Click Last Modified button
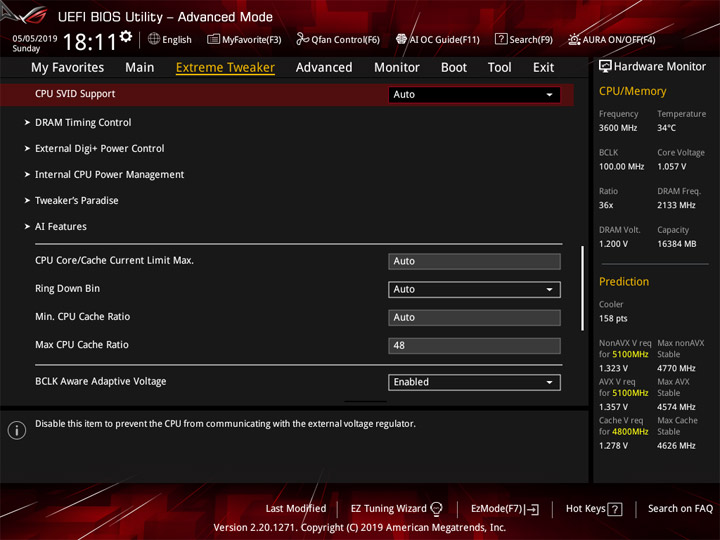This screenshot has width=720, height=540. click(x=296, y=509)
